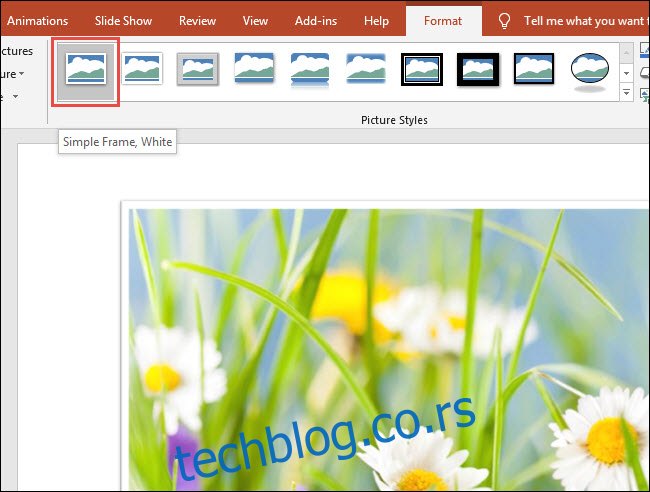
Task: Apply the Simple Frame, Black picture style
Action: (534, 69)
